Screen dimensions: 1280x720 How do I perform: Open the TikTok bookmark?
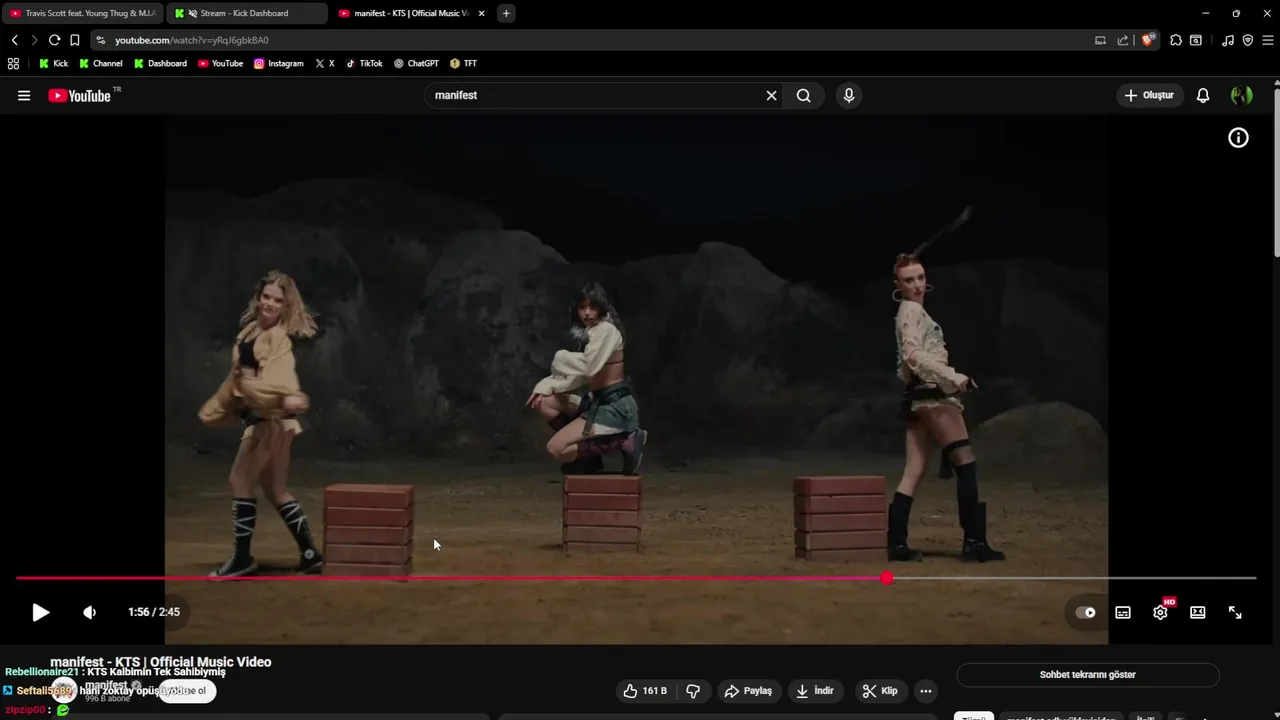pyautogui.click(x=364, y=63)
